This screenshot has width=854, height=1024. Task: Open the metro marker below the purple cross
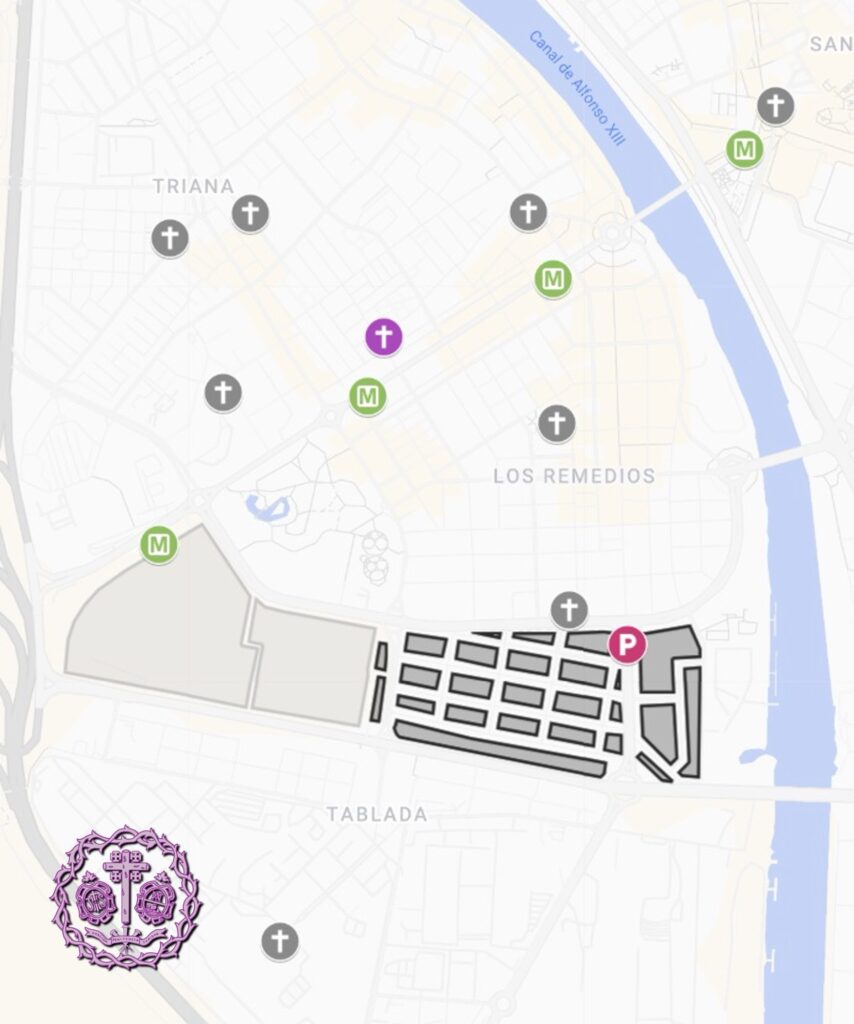click(368, 396)
